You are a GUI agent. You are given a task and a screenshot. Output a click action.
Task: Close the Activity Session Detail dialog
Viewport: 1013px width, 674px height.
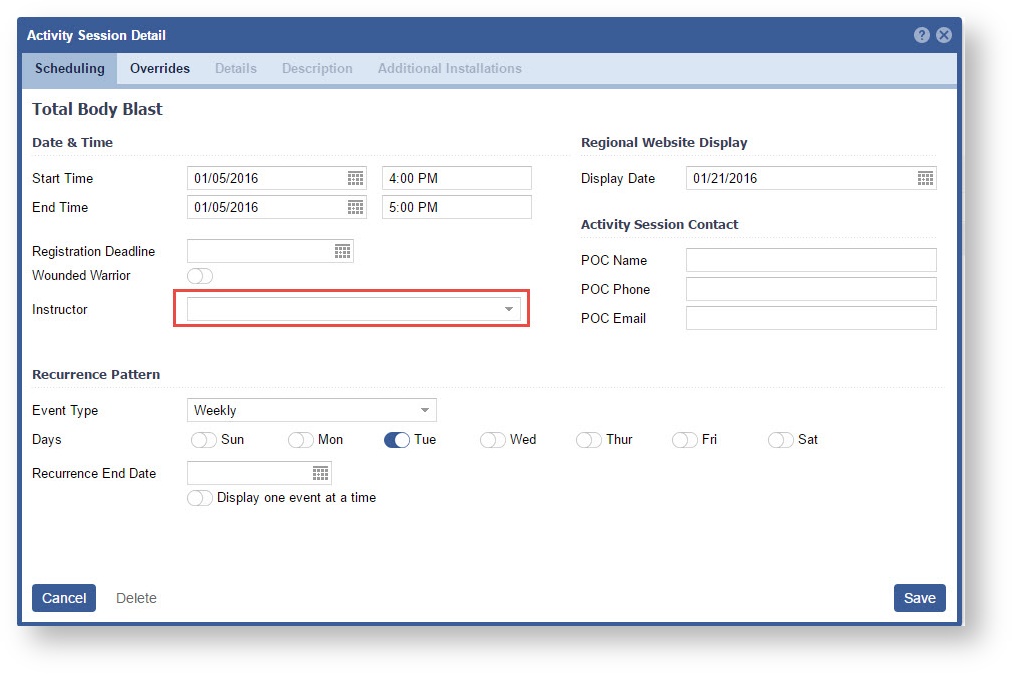coord(943,35)
